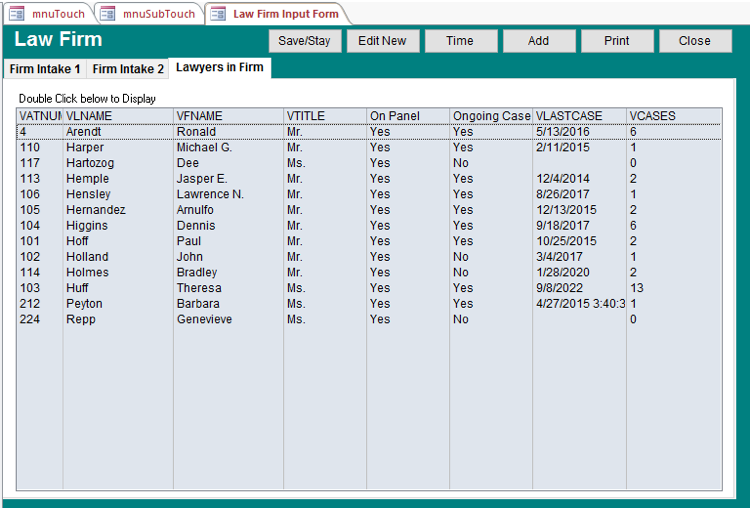Open the Firm Intake 1 tab

pos(45,69)
